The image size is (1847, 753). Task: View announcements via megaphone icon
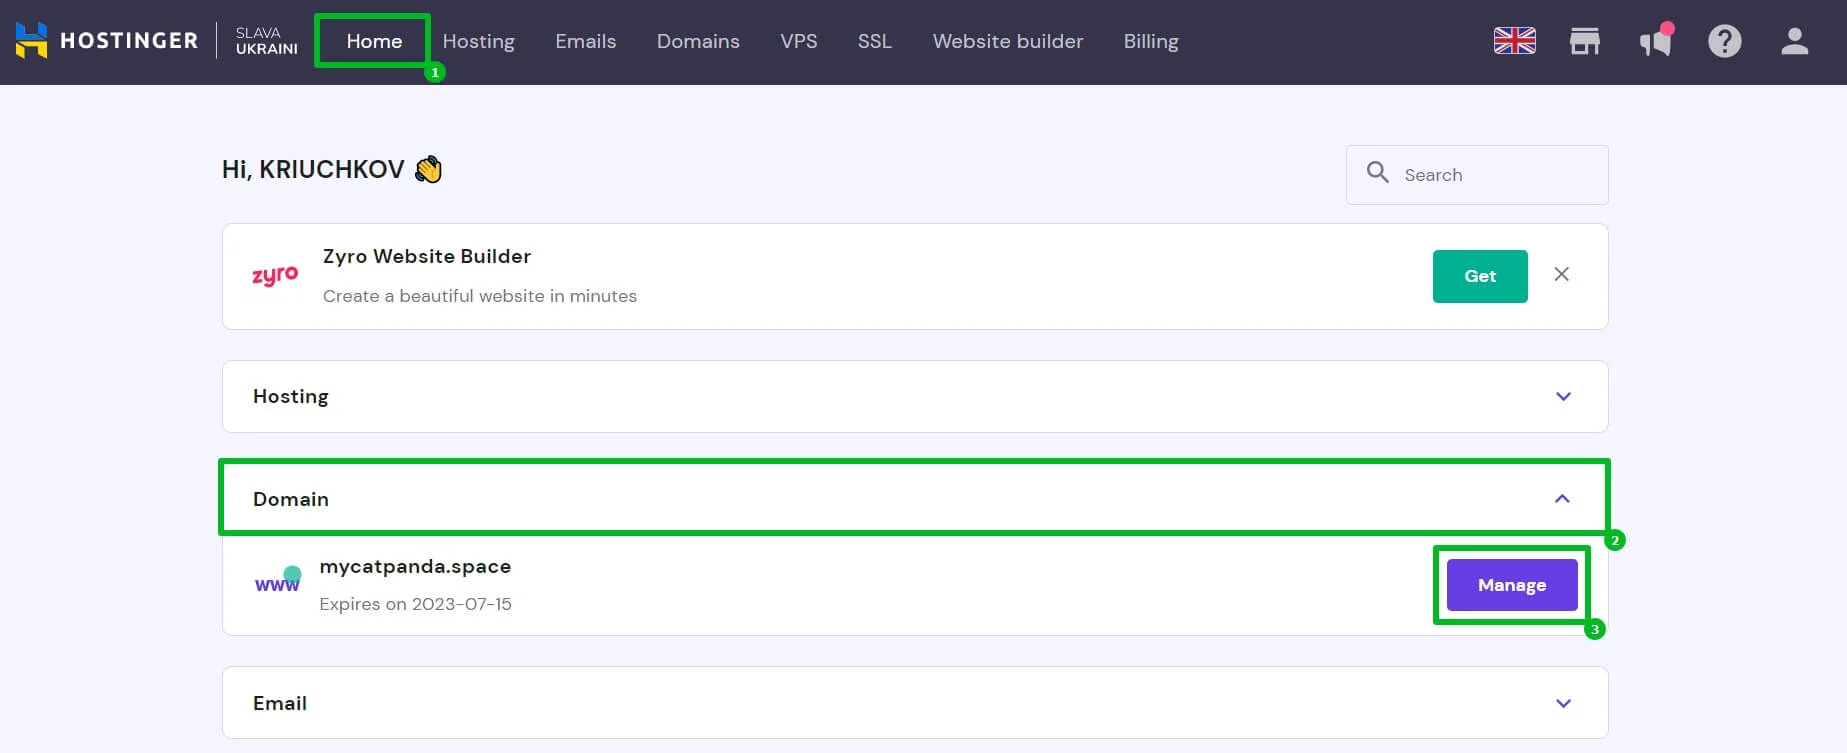tap(1655, 41)
